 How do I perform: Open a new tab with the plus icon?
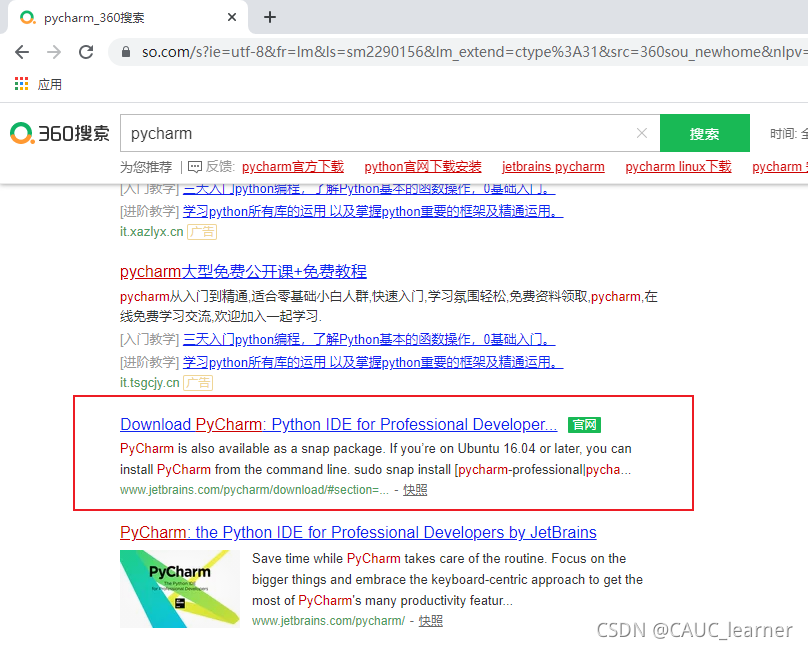270,17
